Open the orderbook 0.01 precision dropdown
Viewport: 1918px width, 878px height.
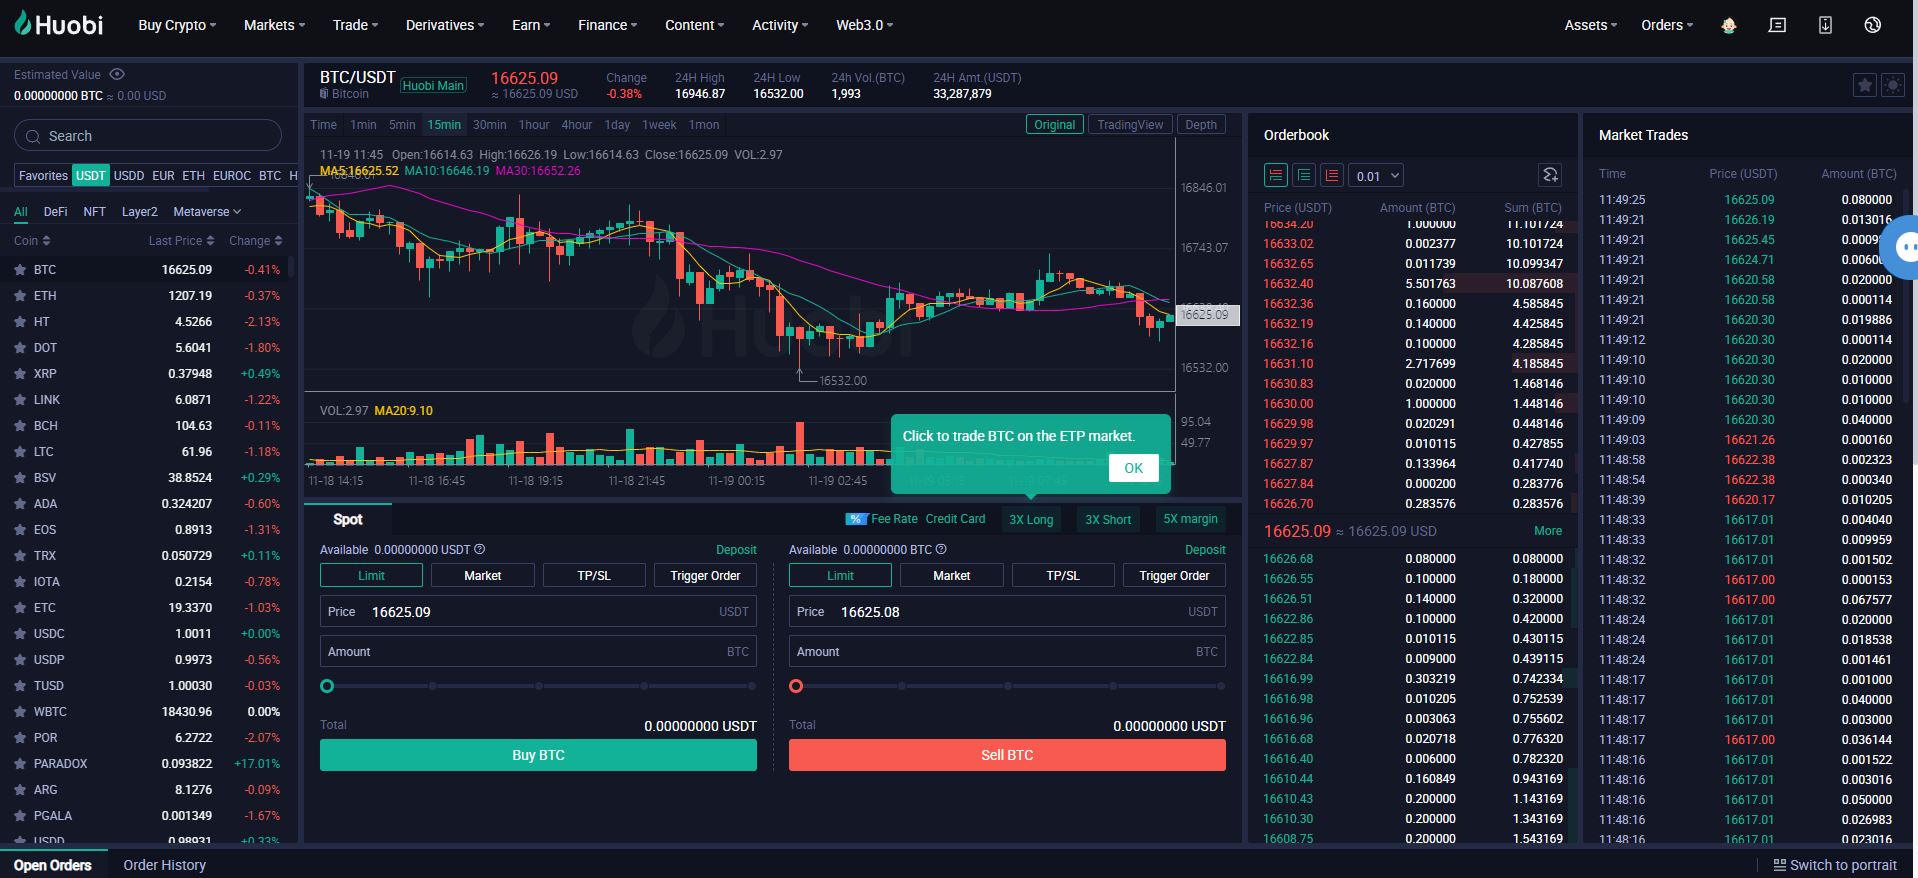click(1376, 175)
